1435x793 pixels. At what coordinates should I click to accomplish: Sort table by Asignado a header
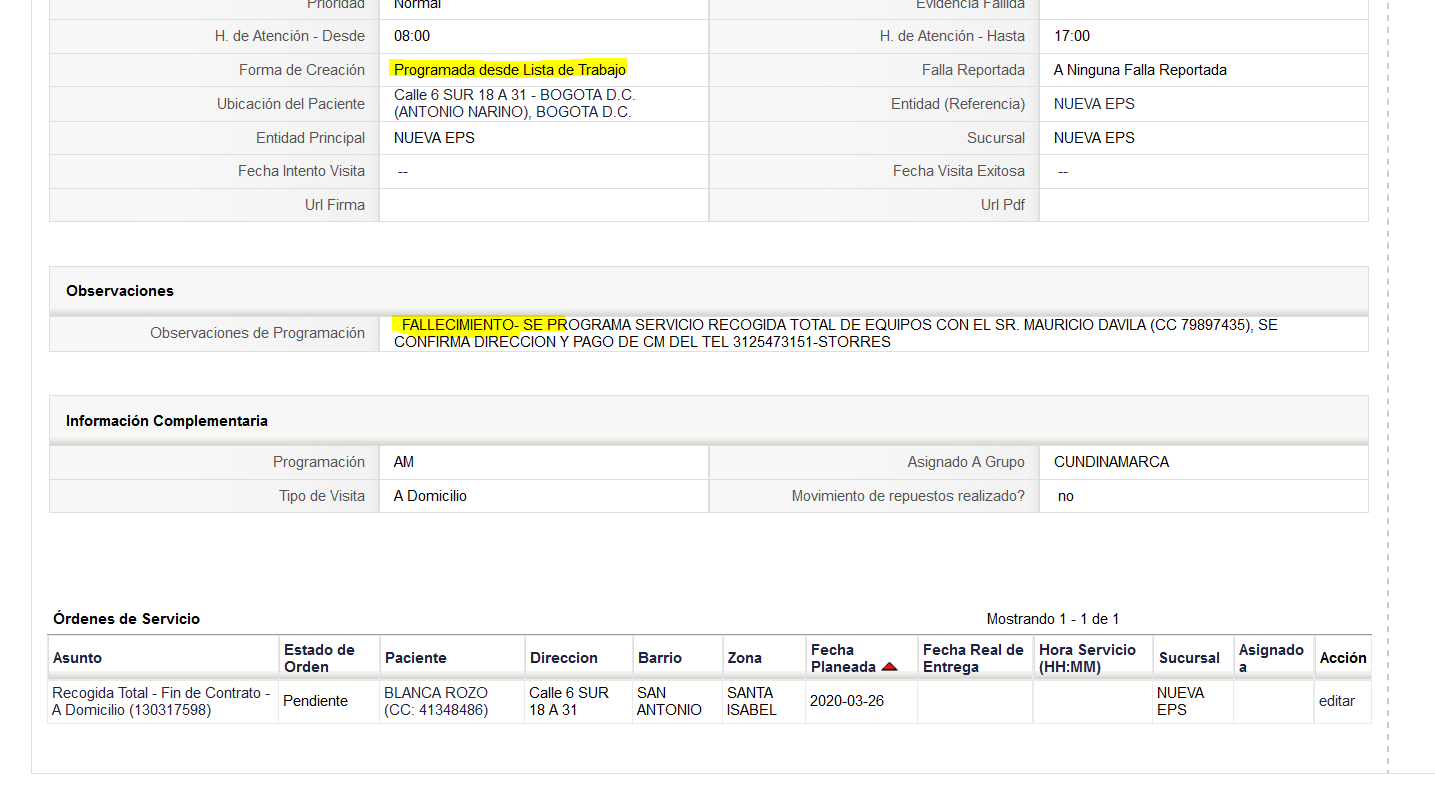1271,658
